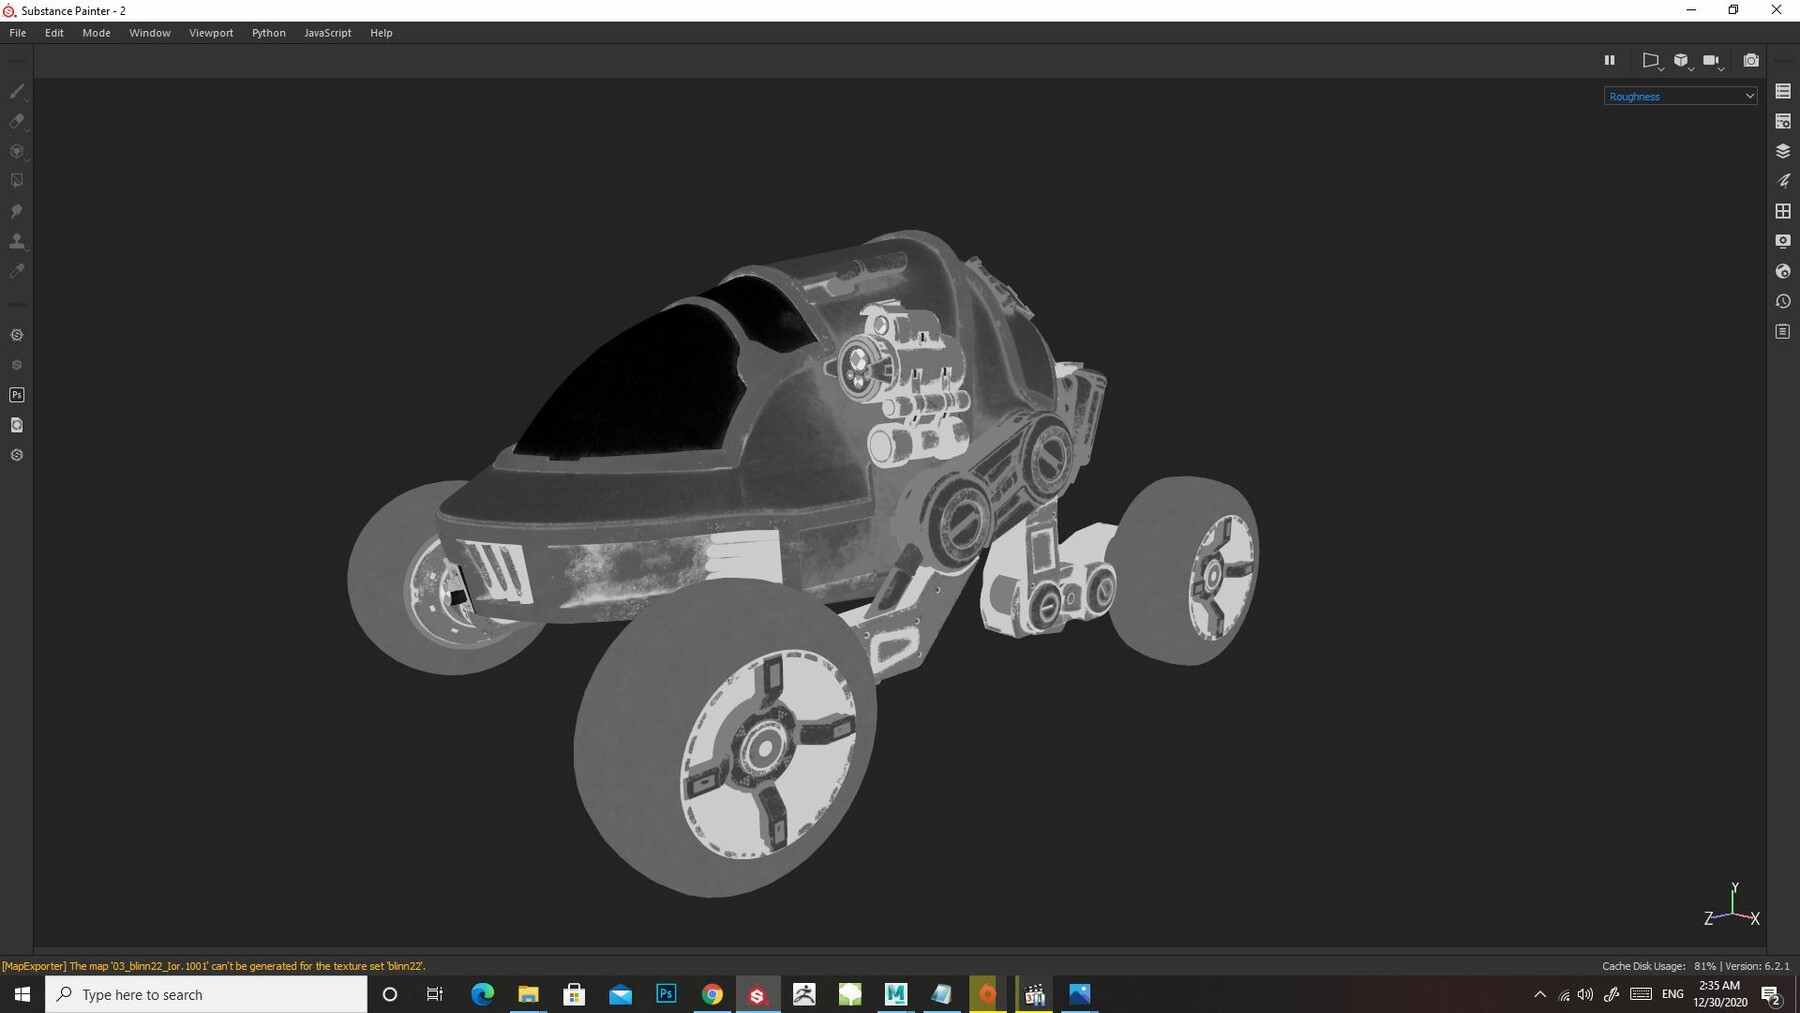The height and width of the screenshot is (1013, 1800).
Task: Click the Export to Photoshop icon
Action: [x=17, y=395]
